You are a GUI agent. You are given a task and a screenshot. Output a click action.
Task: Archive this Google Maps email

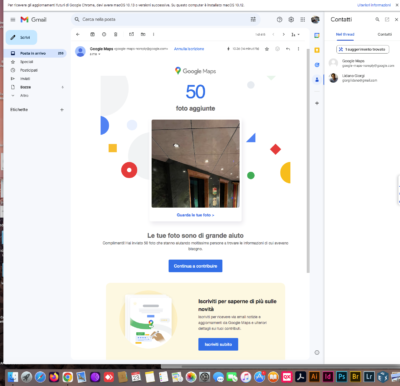[x=93, y=34]
